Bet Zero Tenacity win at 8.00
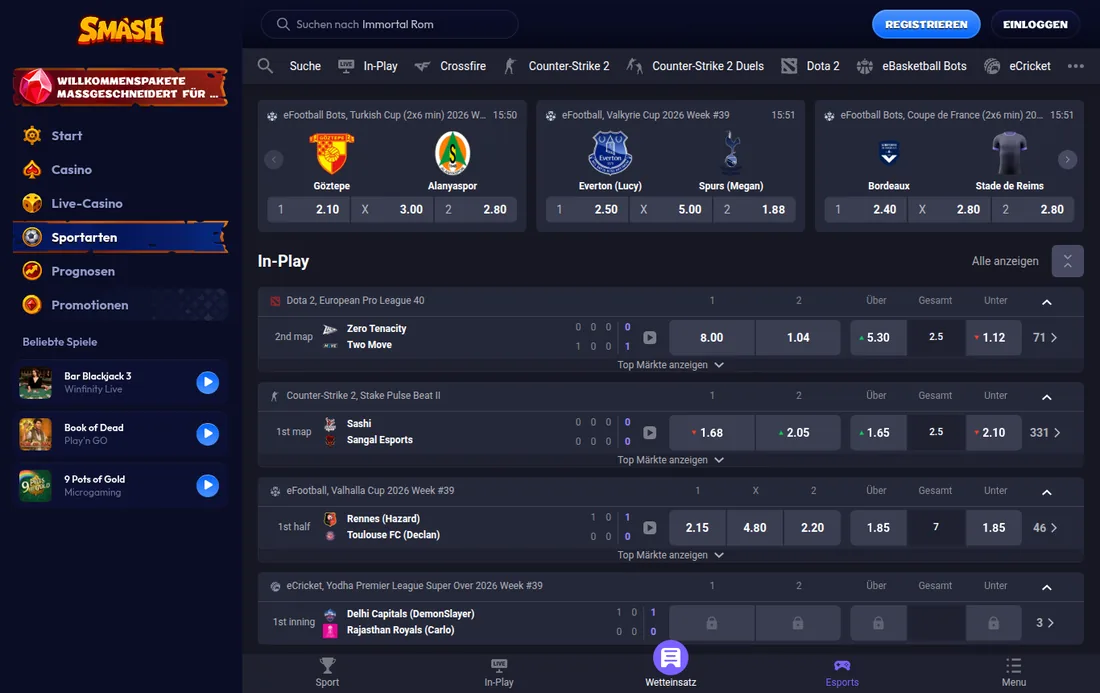The image size is (1100, 693). tap(711, 337)
